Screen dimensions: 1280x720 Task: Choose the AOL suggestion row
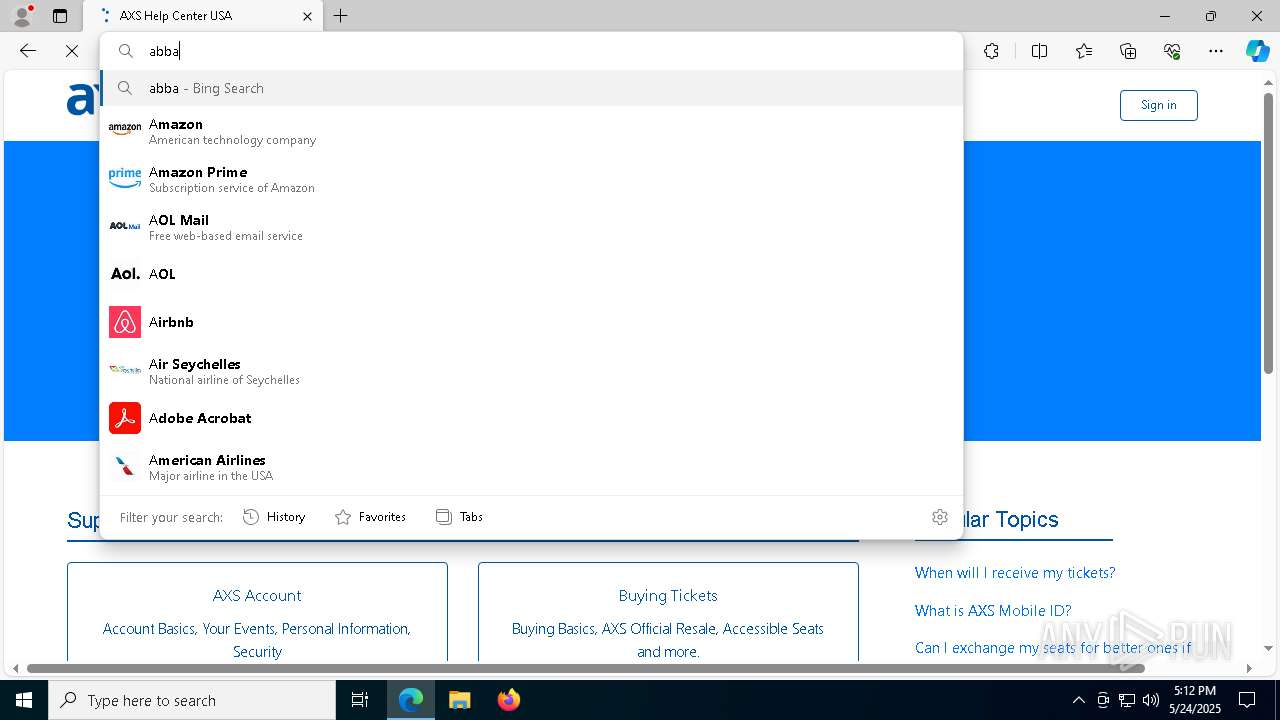531,274
